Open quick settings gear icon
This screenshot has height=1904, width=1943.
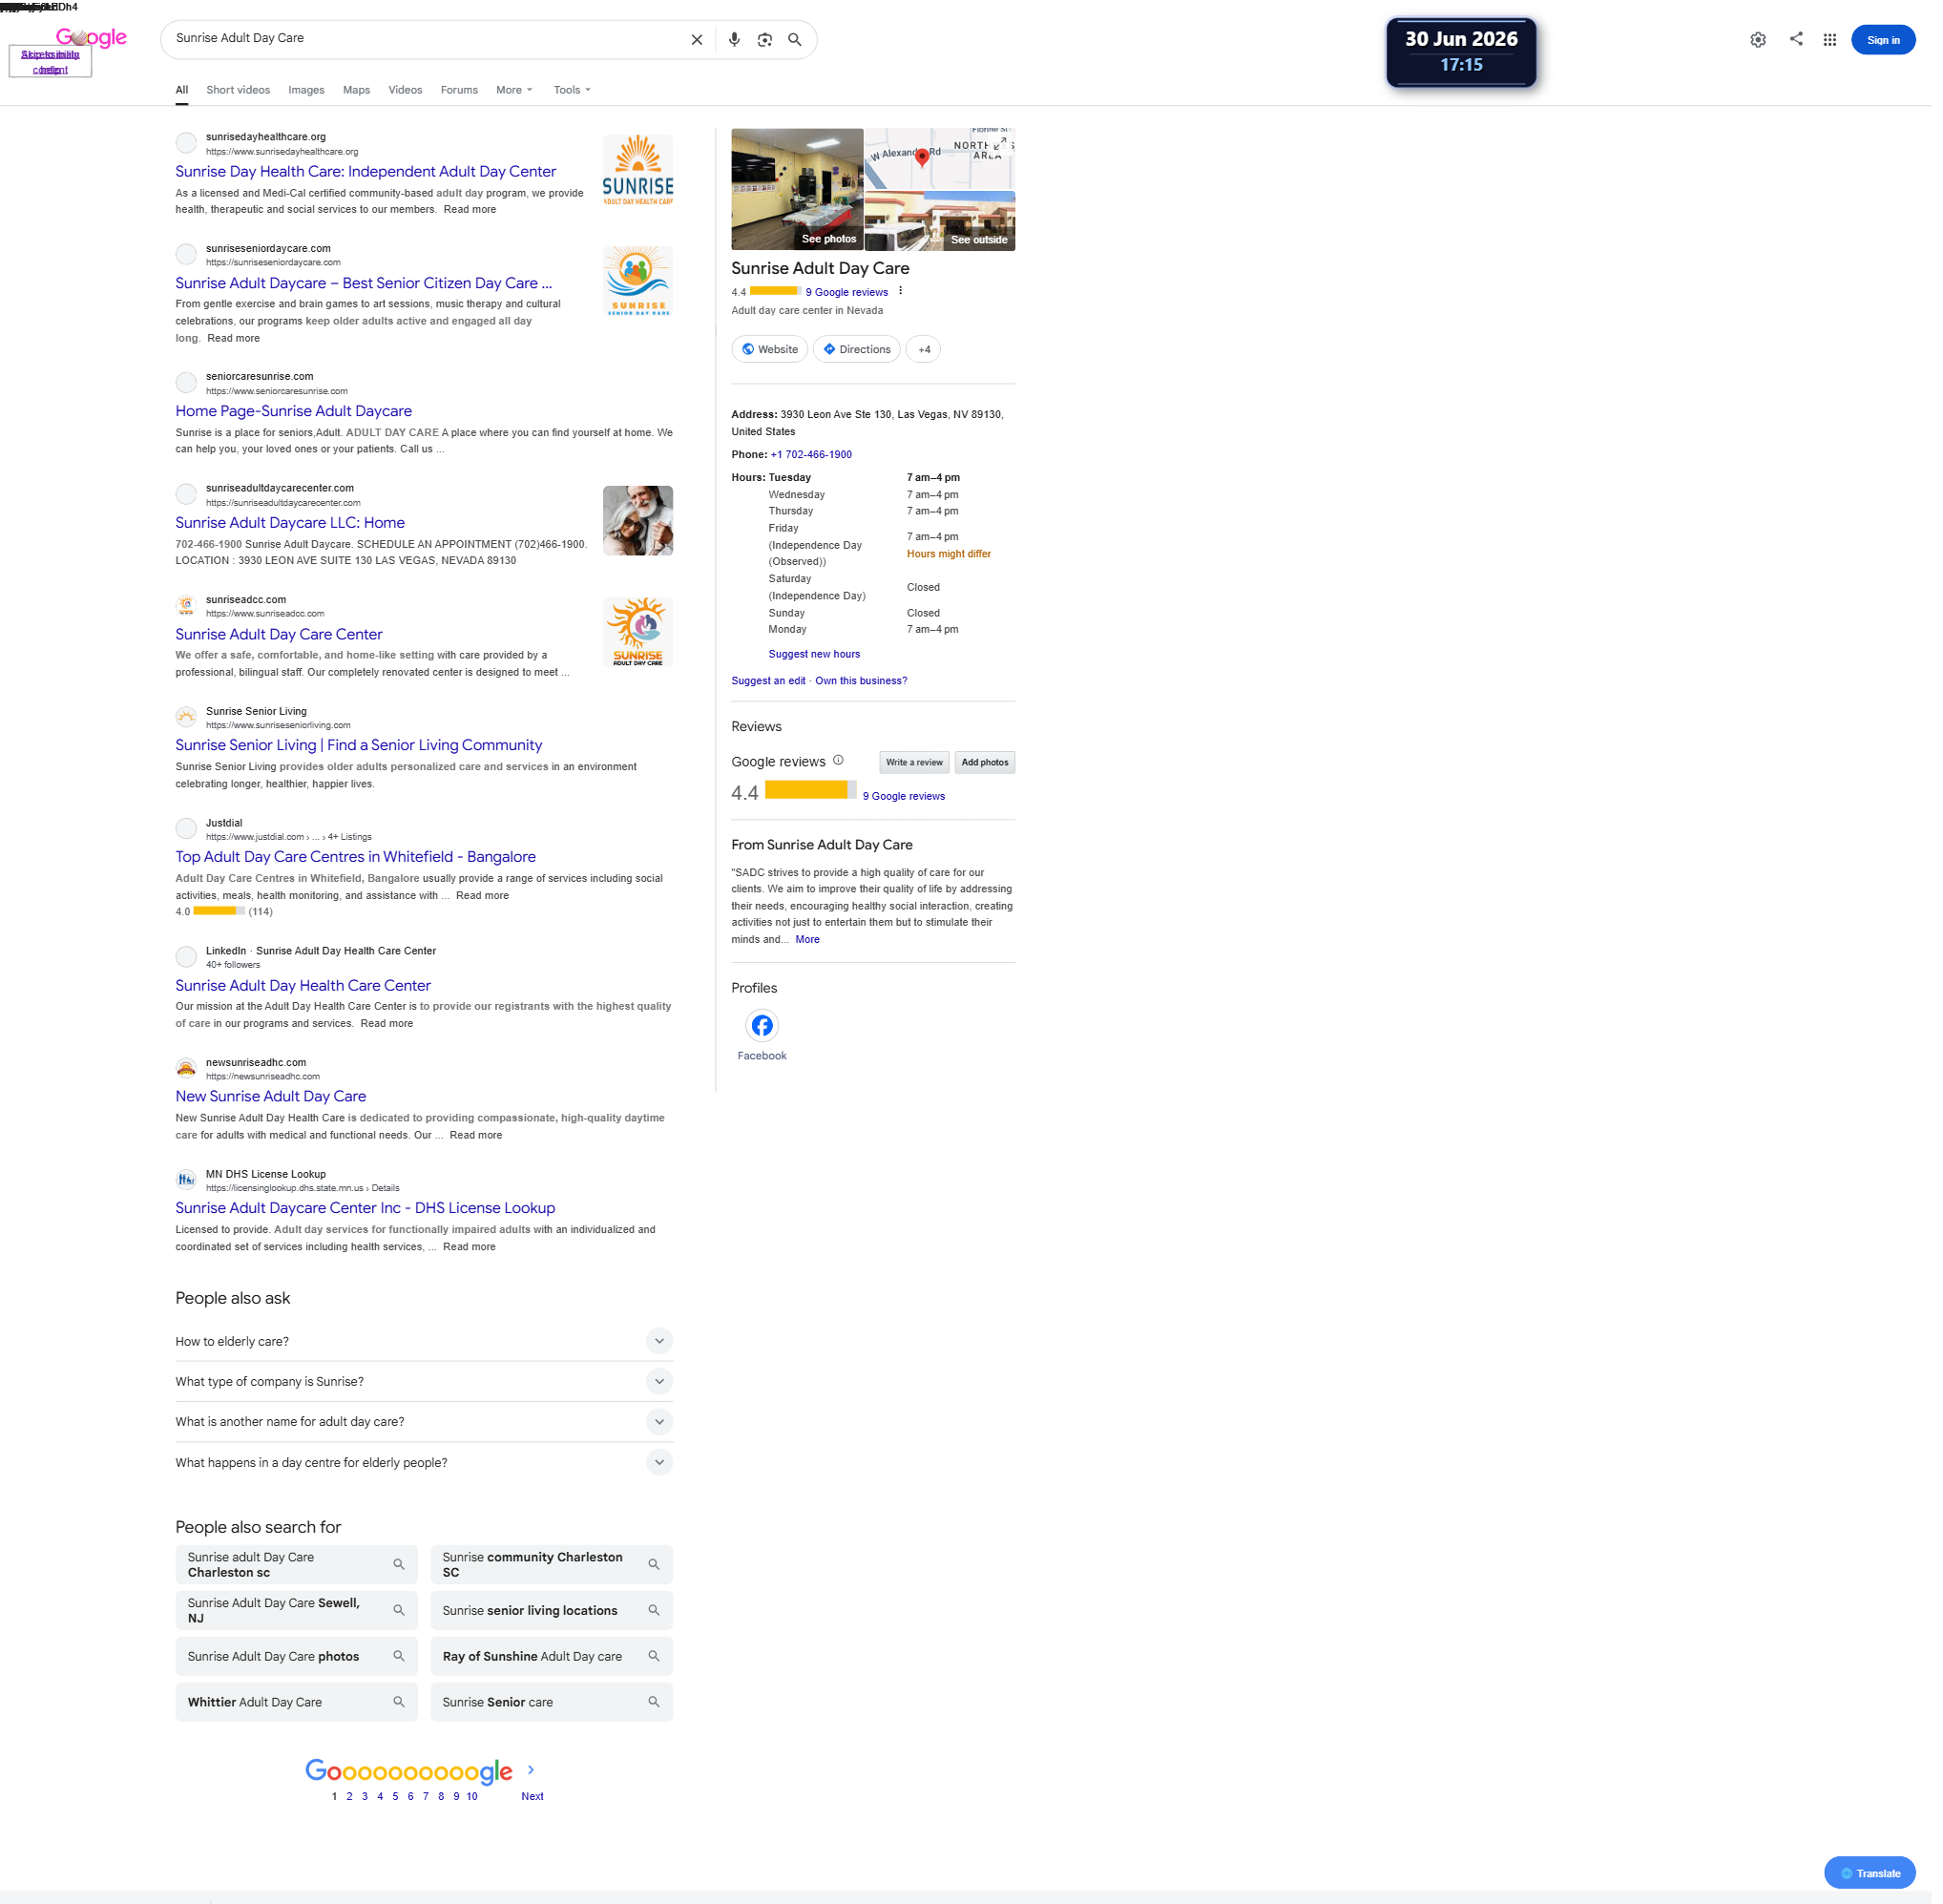click(1757, 40)
